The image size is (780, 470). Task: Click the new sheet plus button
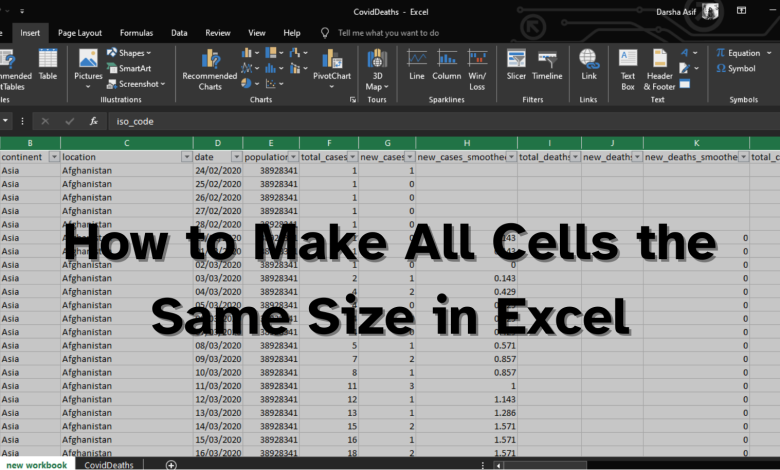point(171,465)
